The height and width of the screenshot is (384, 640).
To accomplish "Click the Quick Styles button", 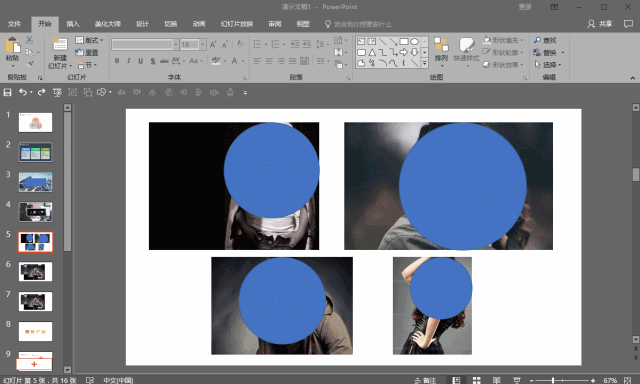I will click(x=466, y=50).
